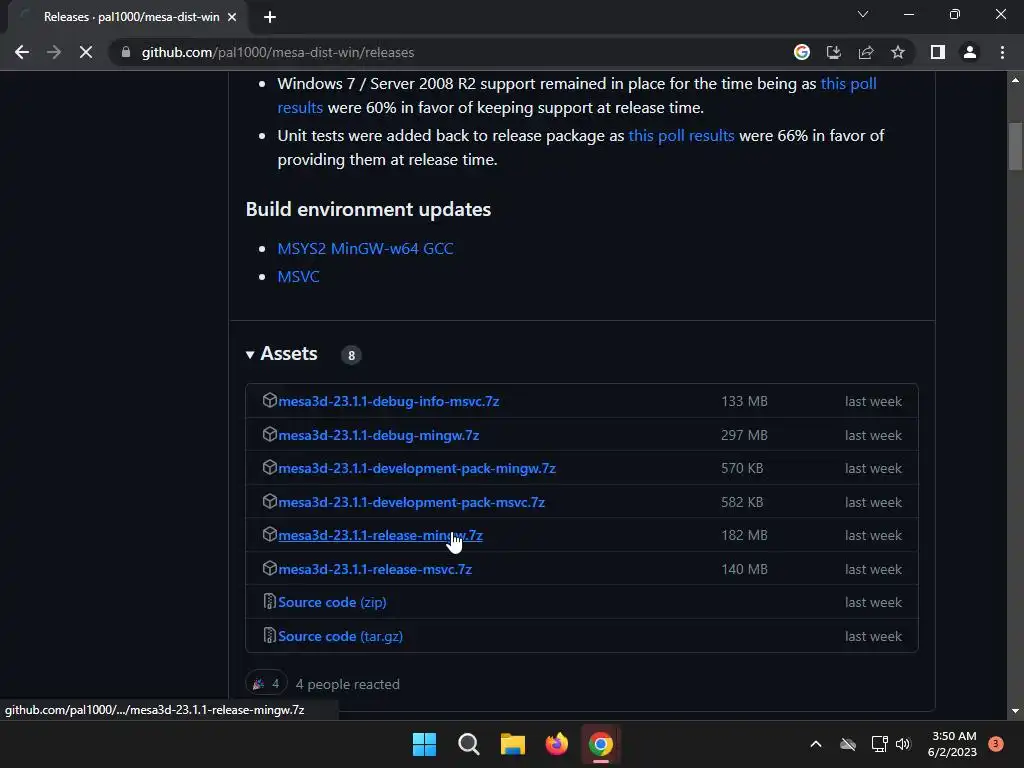Download mesa3d-23.1.1-debug-mingw.7z

[379, 435]
